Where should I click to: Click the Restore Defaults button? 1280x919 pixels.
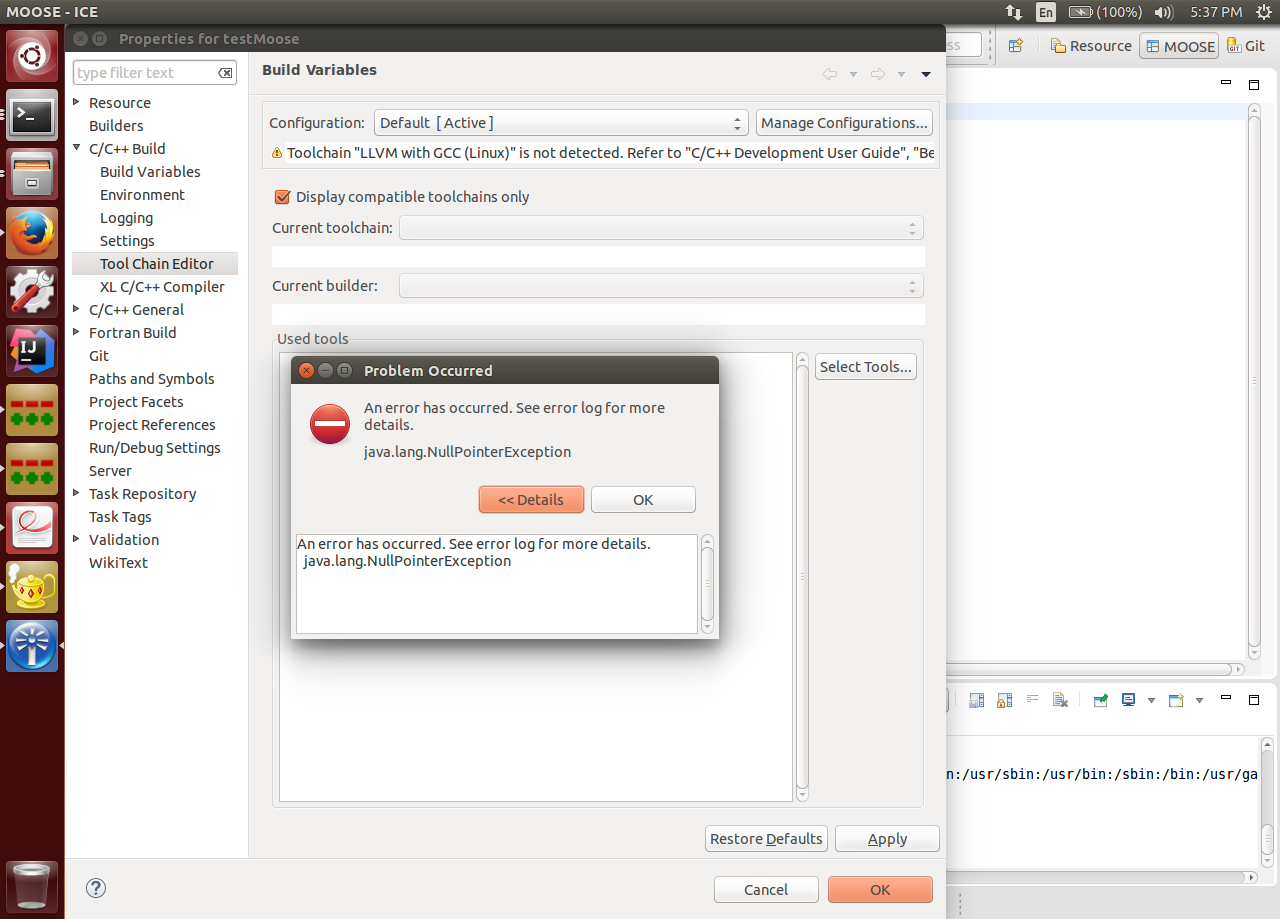(x=766, y=839)
